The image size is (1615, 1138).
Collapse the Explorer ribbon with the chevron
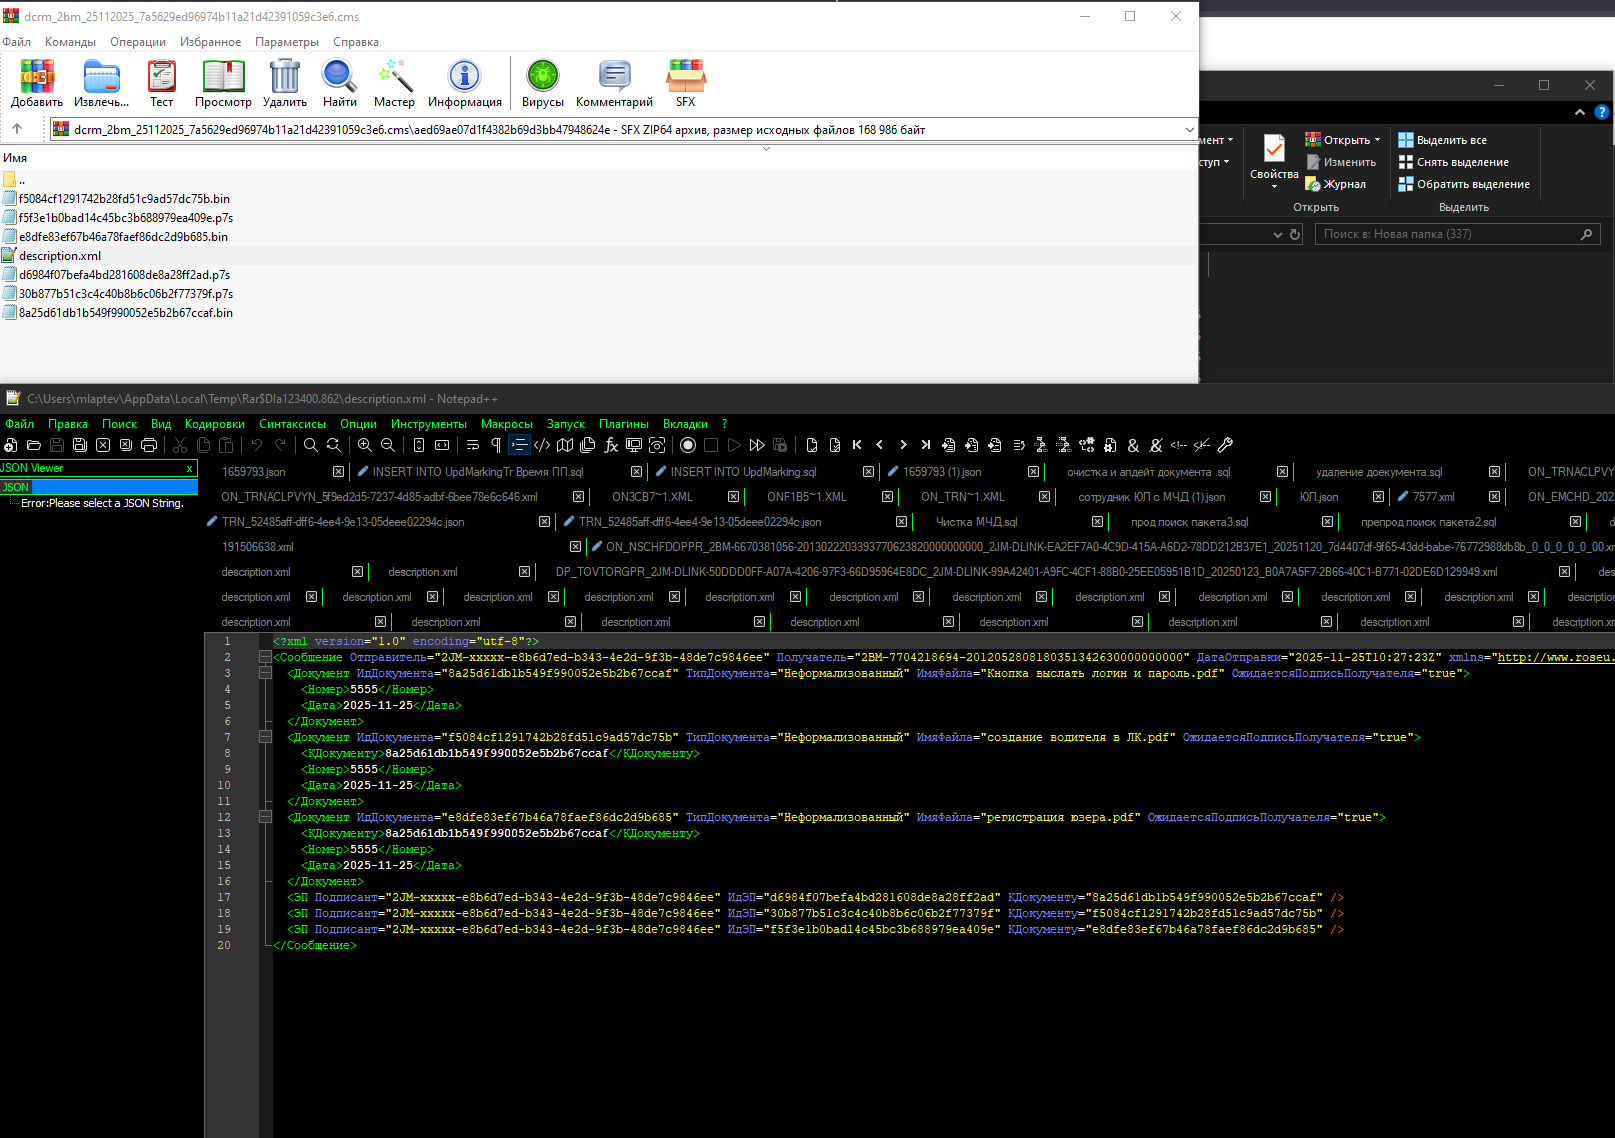1580,112
